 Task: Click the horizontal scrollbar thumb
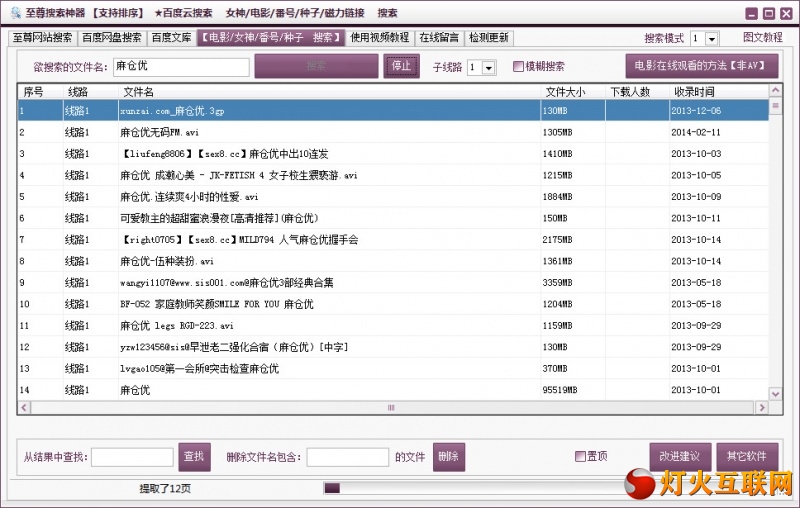tap(391, 408)
